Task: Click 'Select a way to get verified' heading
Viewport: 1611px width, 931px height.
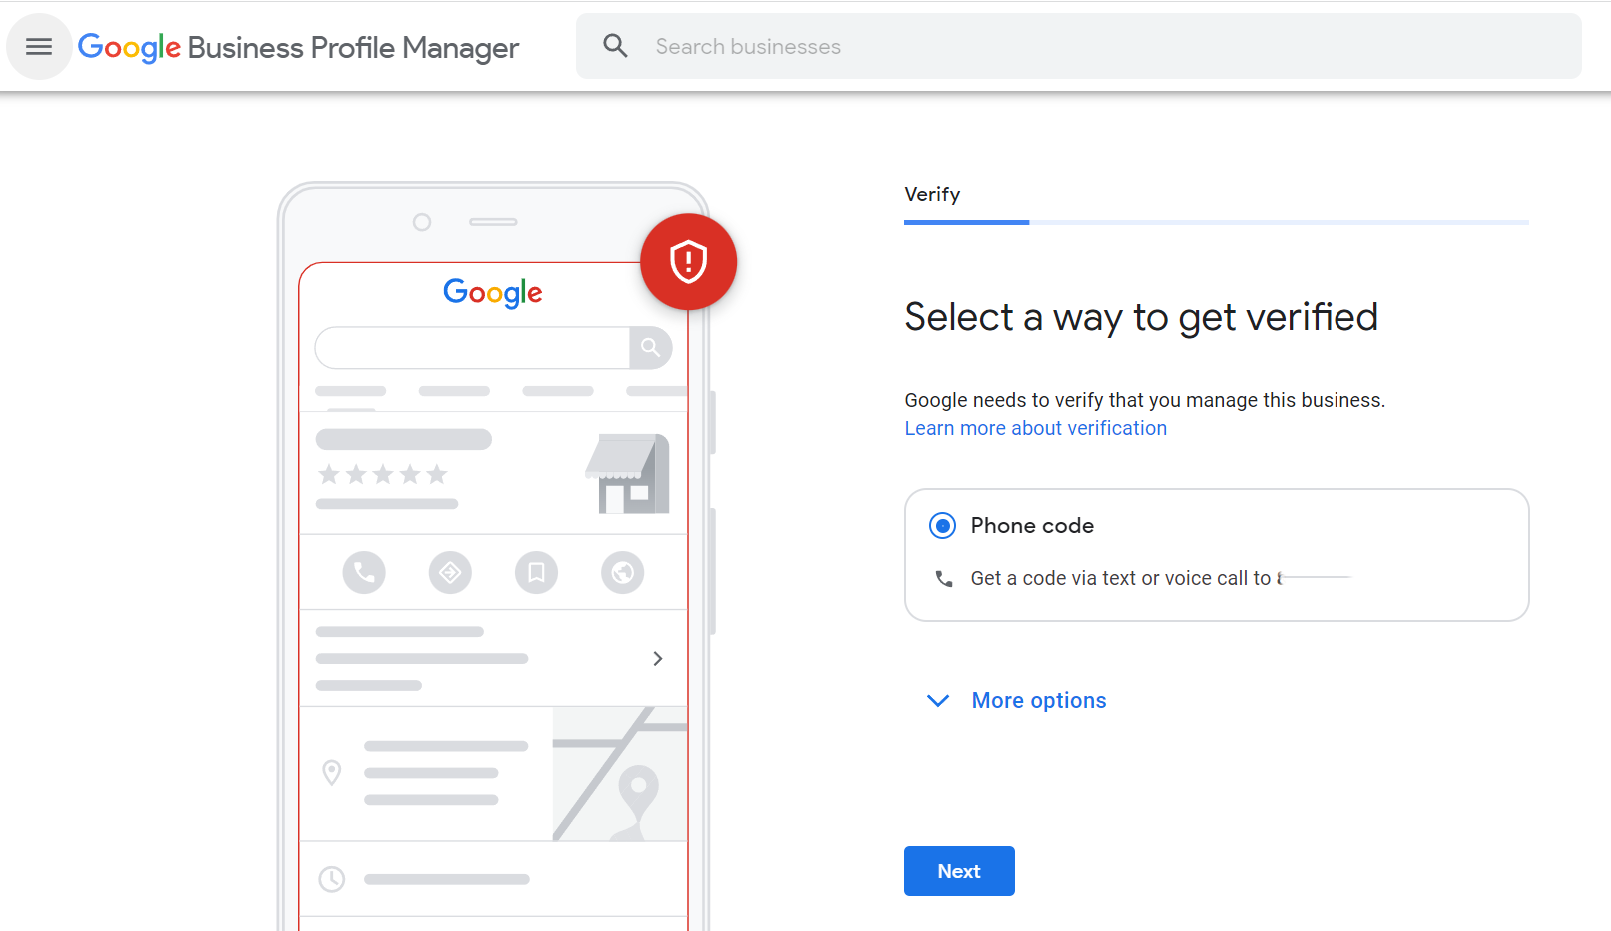Action: [x=1141, y=317]
